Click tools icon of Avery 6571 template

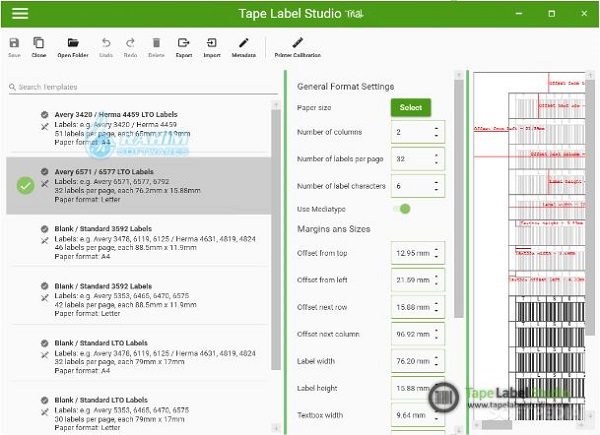45,184
